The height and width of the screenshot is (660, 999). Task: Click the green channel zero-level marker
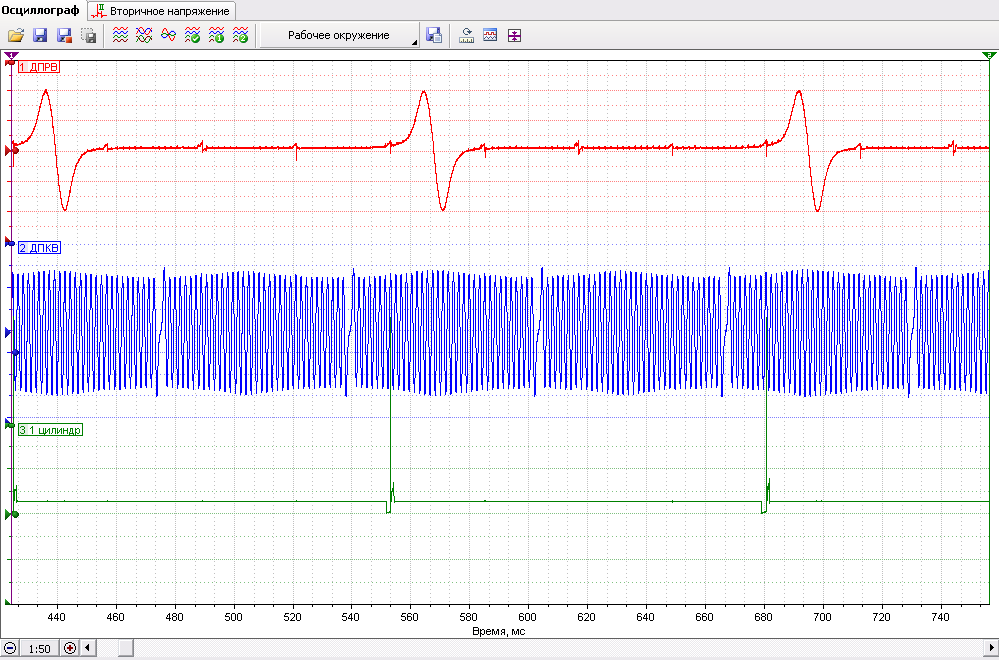click(x=11, y=514)
